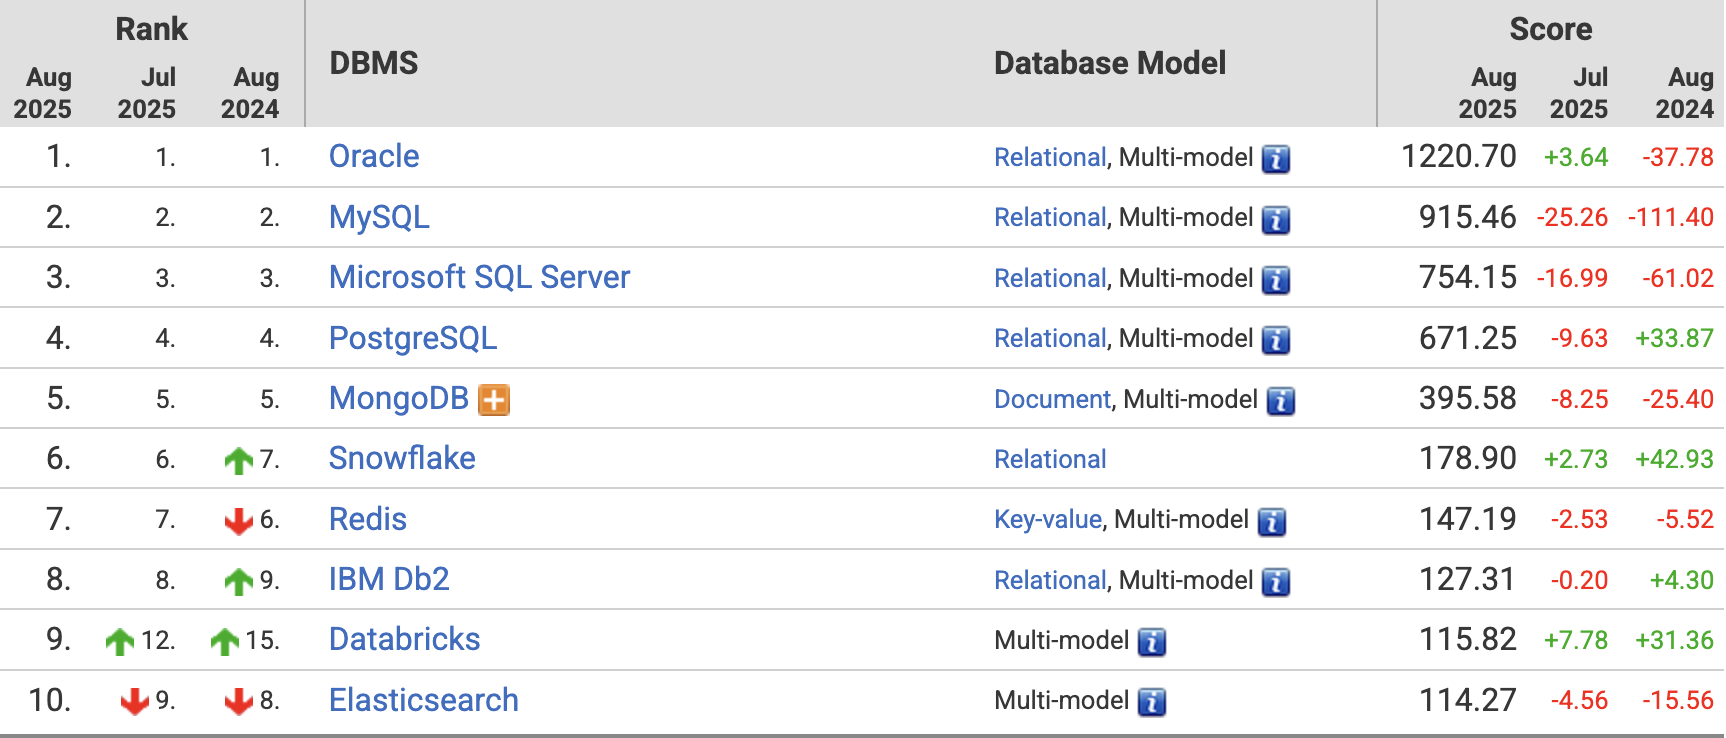Click the Key-value database model link
1726x738 pixels.
(x=1047, y=519)
